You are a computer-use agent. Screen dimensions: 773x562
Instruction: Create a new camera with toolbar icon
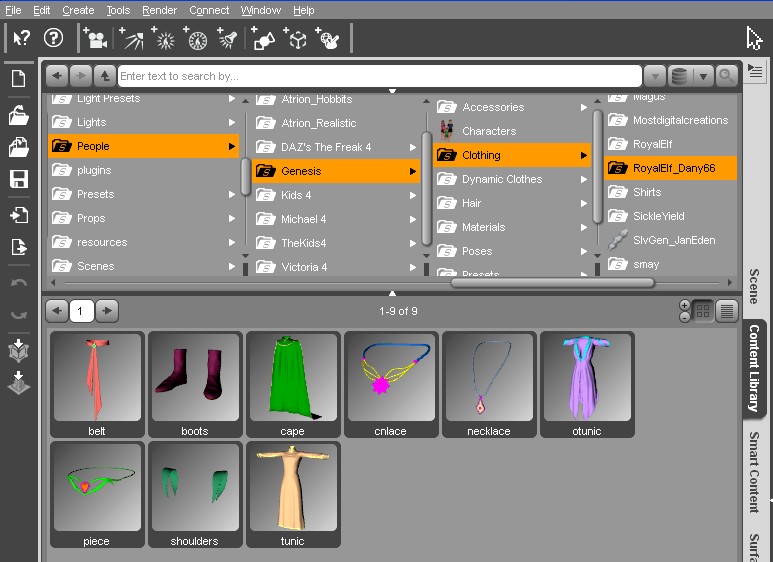[x=95, y=38]
